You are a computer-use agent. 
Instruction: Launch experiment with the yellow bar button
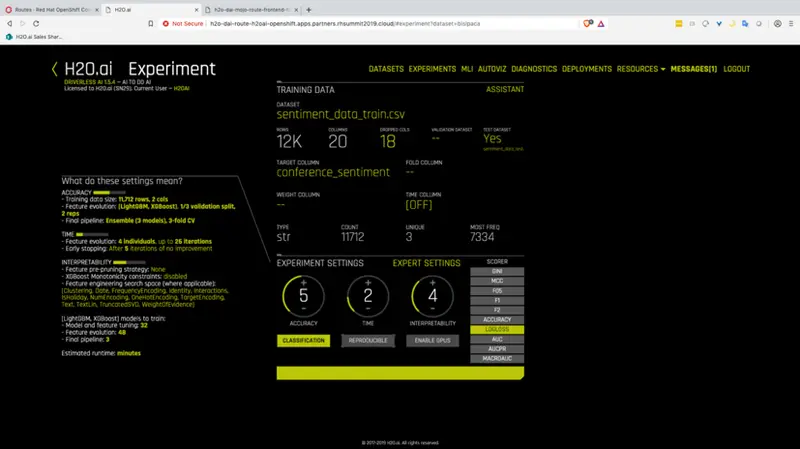pyautogui.click(x=400, y=373)
